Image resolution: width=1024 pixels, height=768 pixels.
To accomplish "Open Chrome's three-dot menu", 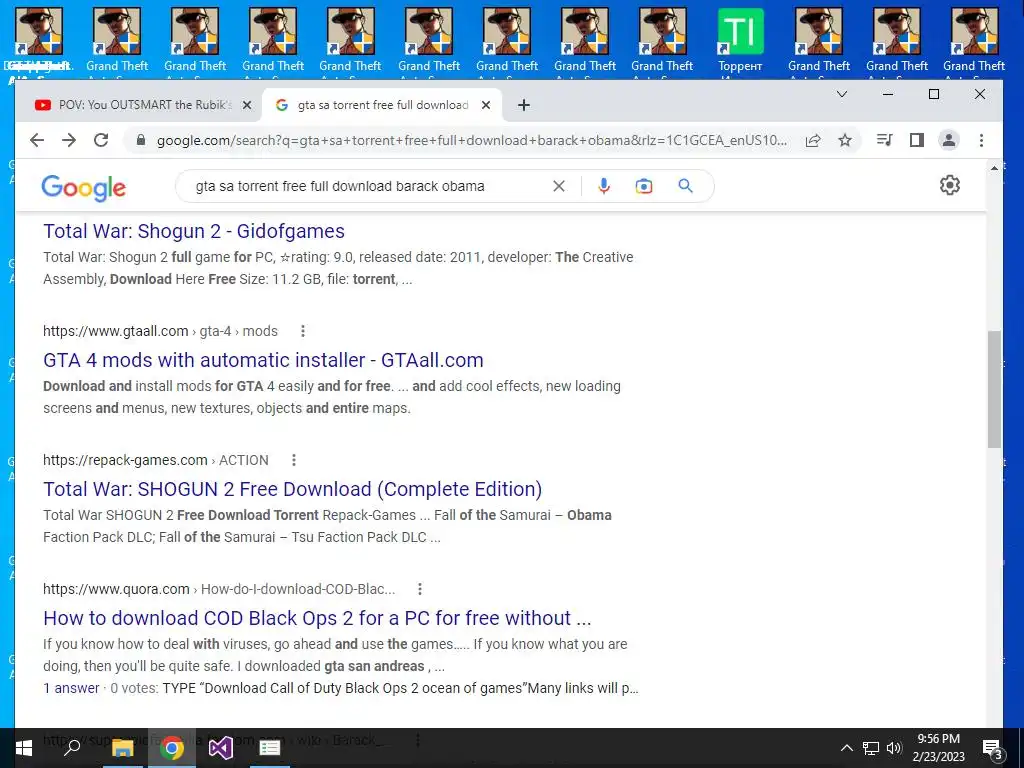I will pos(981,140).
